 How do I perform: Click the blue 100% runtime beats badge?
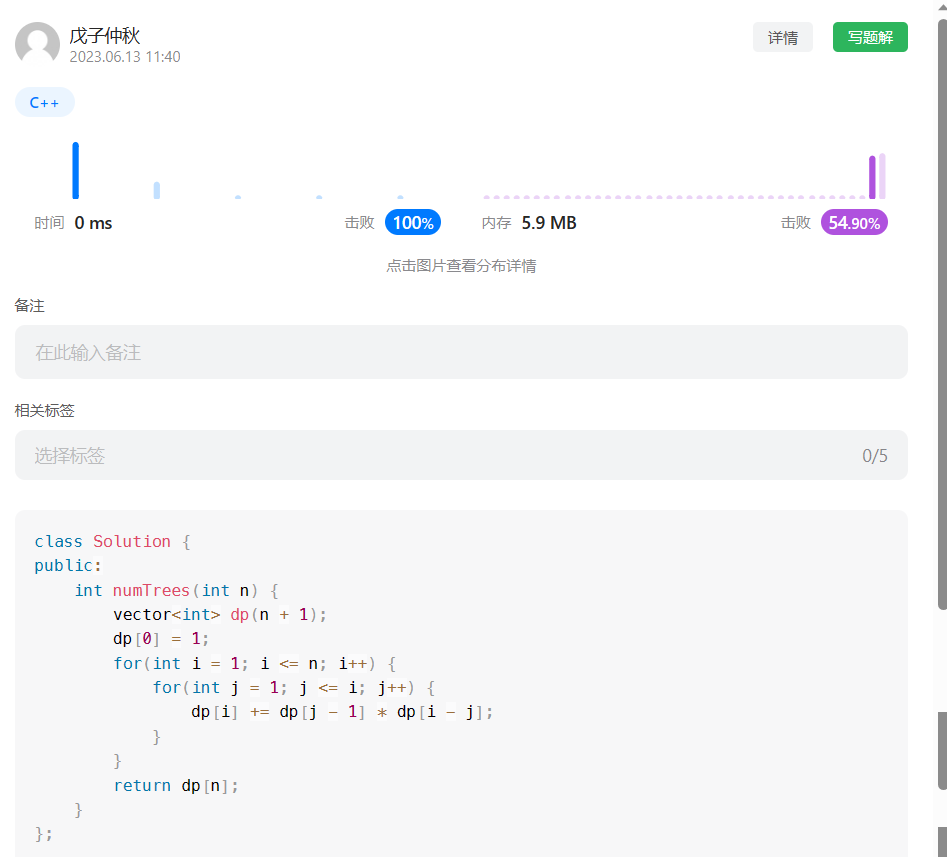click(x=412, y=222)
